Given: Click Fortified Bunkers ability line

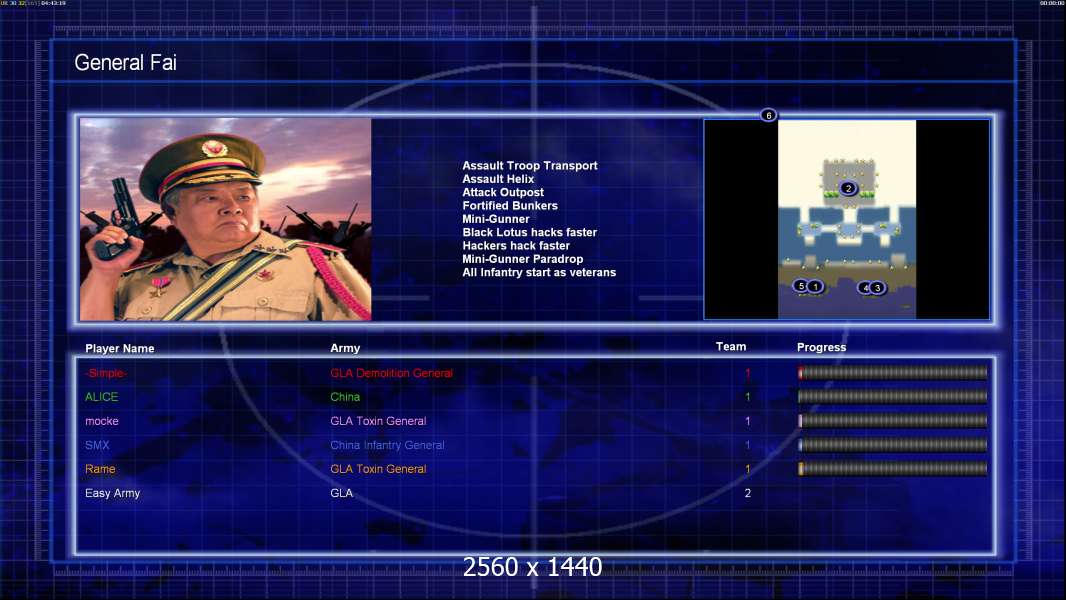Looking at the screenshot, I should [510, 206].
